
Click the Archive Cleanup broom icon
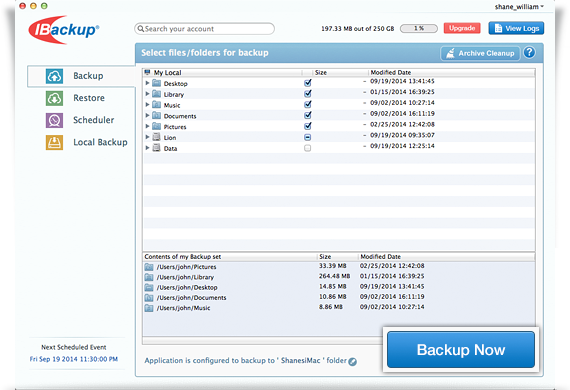450,53
